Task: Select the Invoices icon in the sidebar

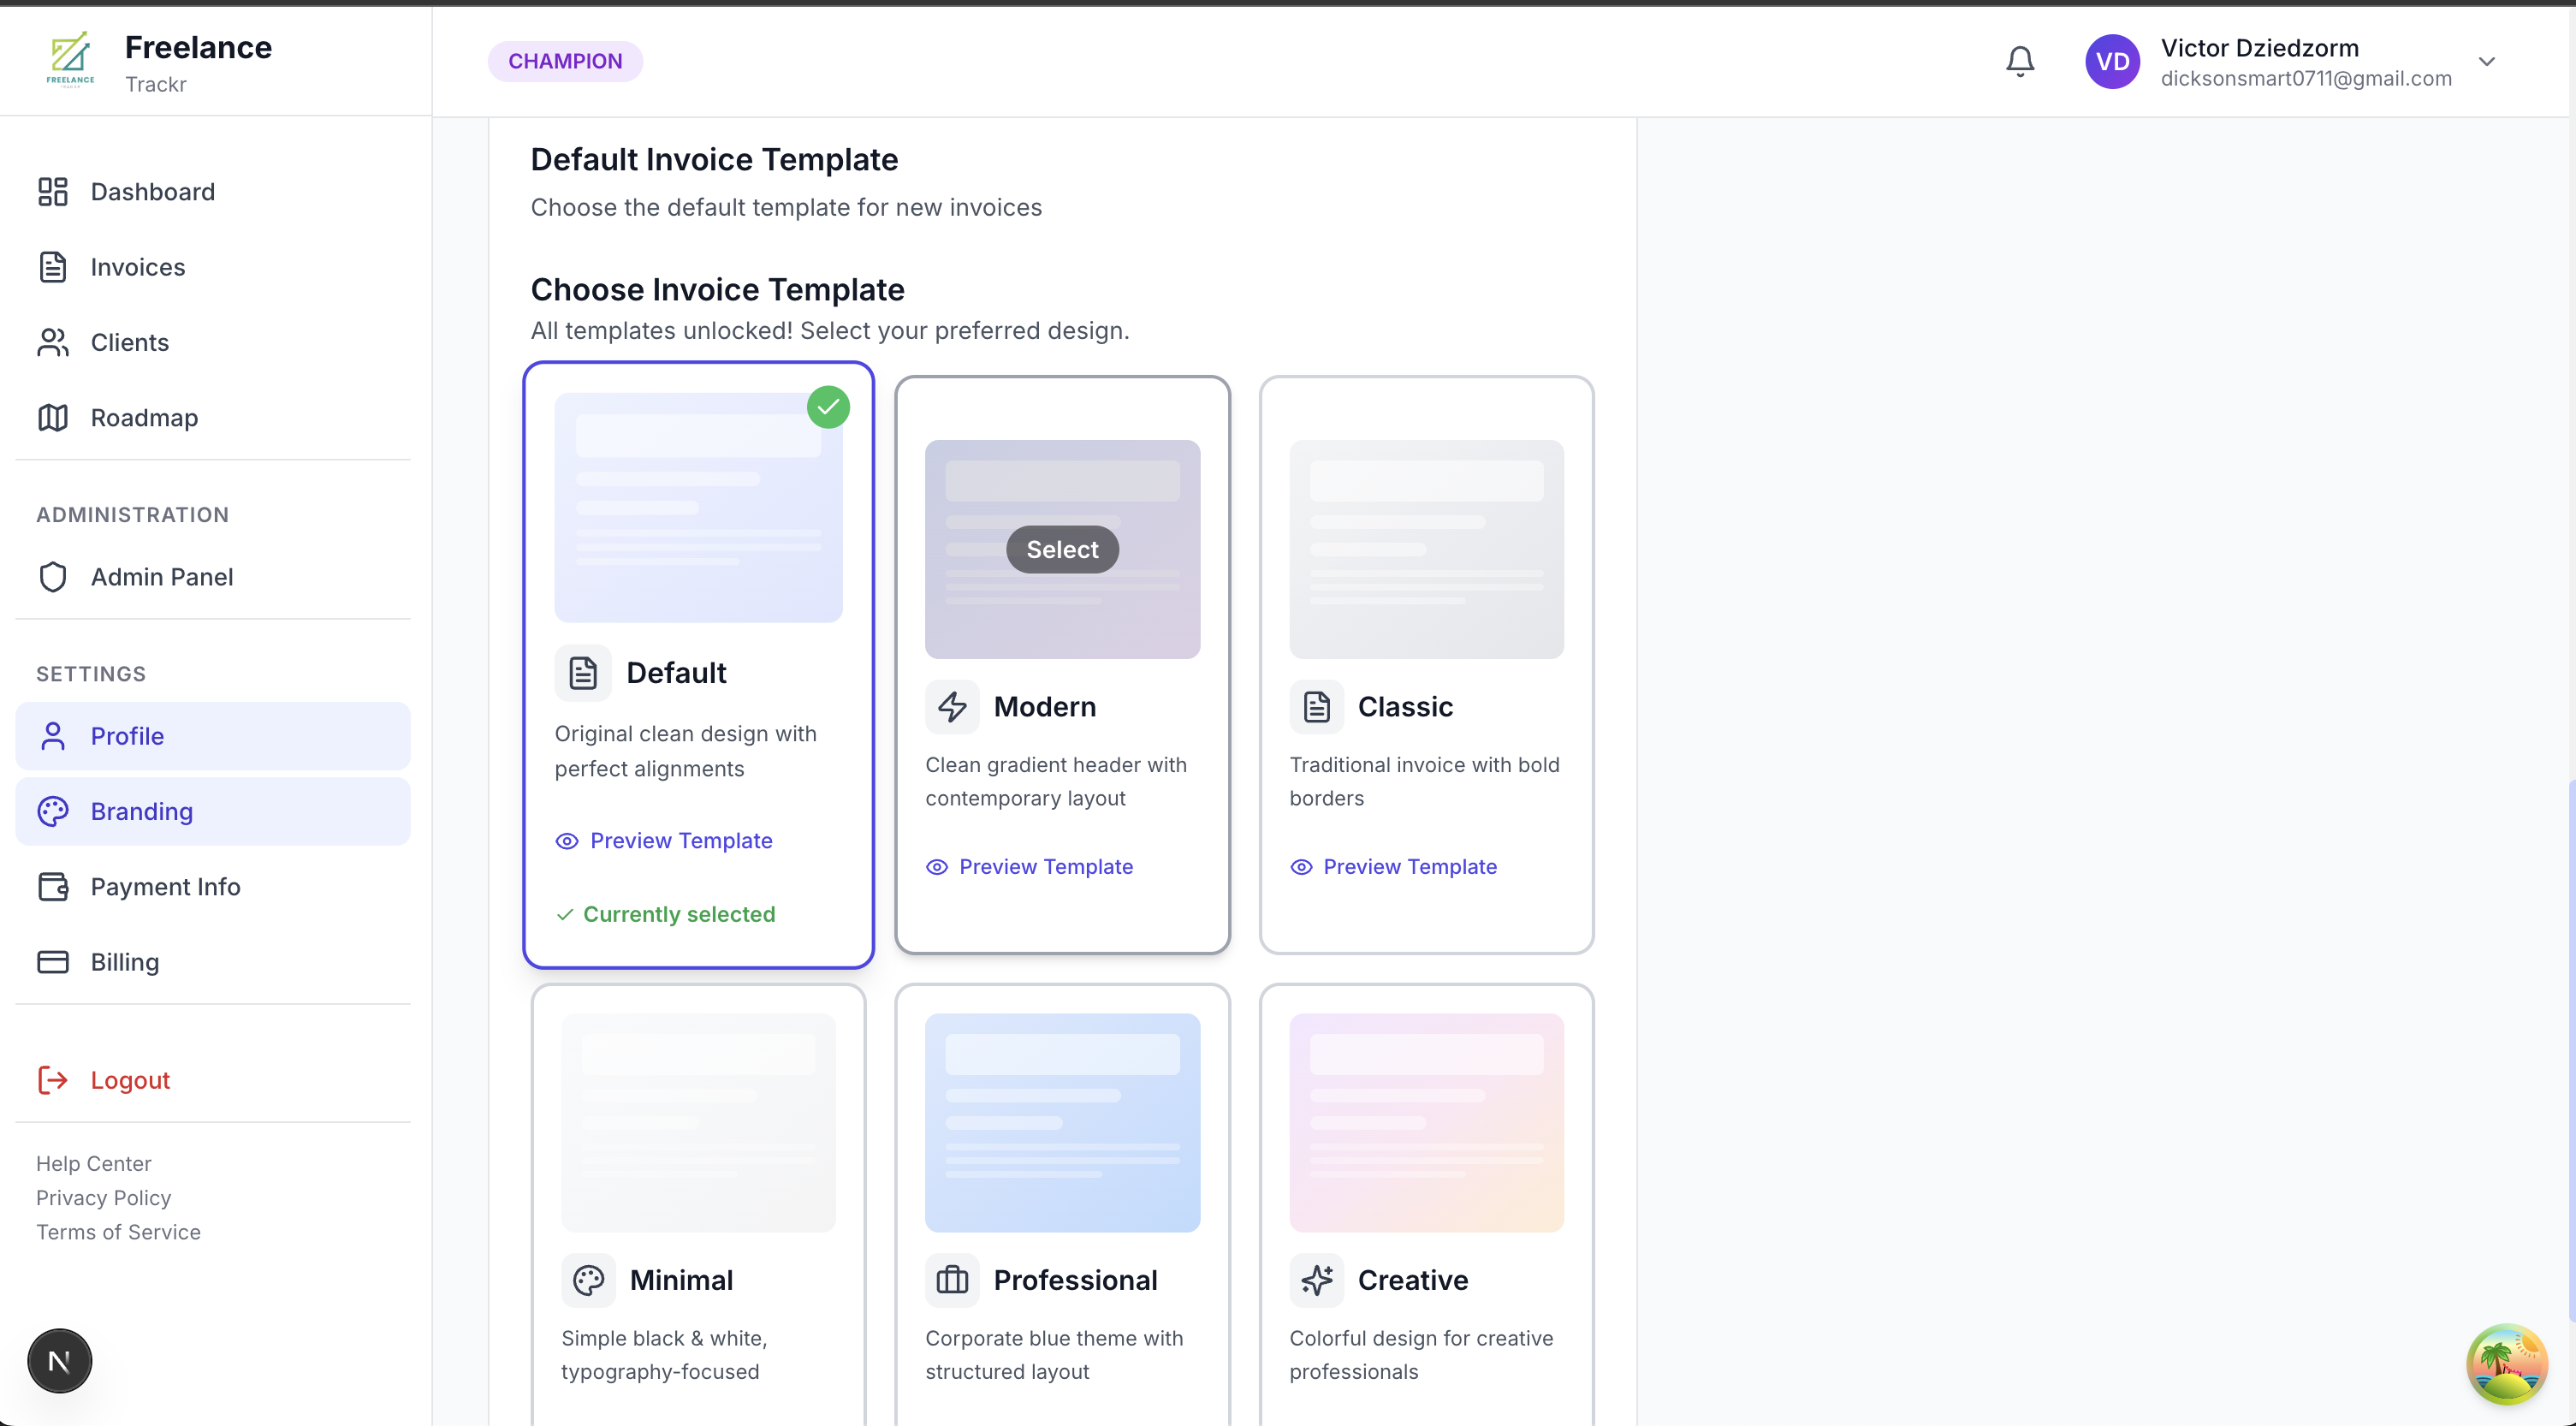Action: click(x=53, y=266)
